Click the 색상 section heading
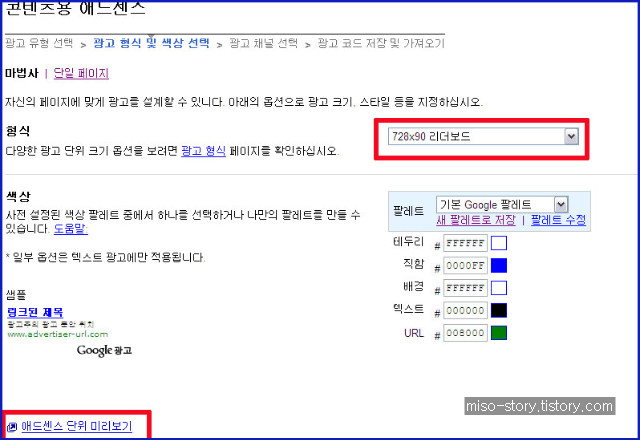The width and height of the screenshot is (640, 440). click(x=18, y=196)
